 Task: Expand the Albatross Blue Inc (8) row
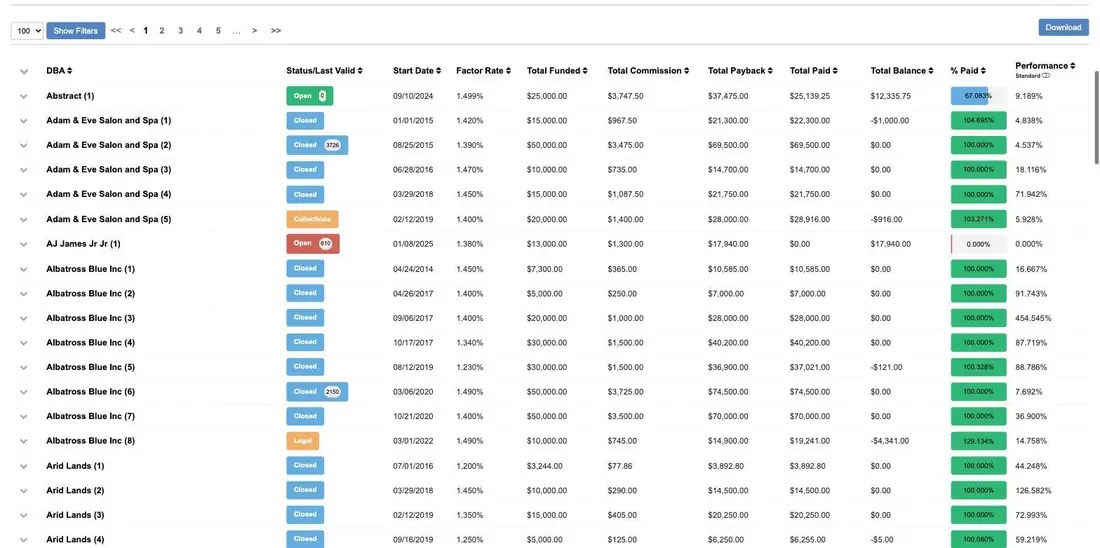tap(24, 441)
